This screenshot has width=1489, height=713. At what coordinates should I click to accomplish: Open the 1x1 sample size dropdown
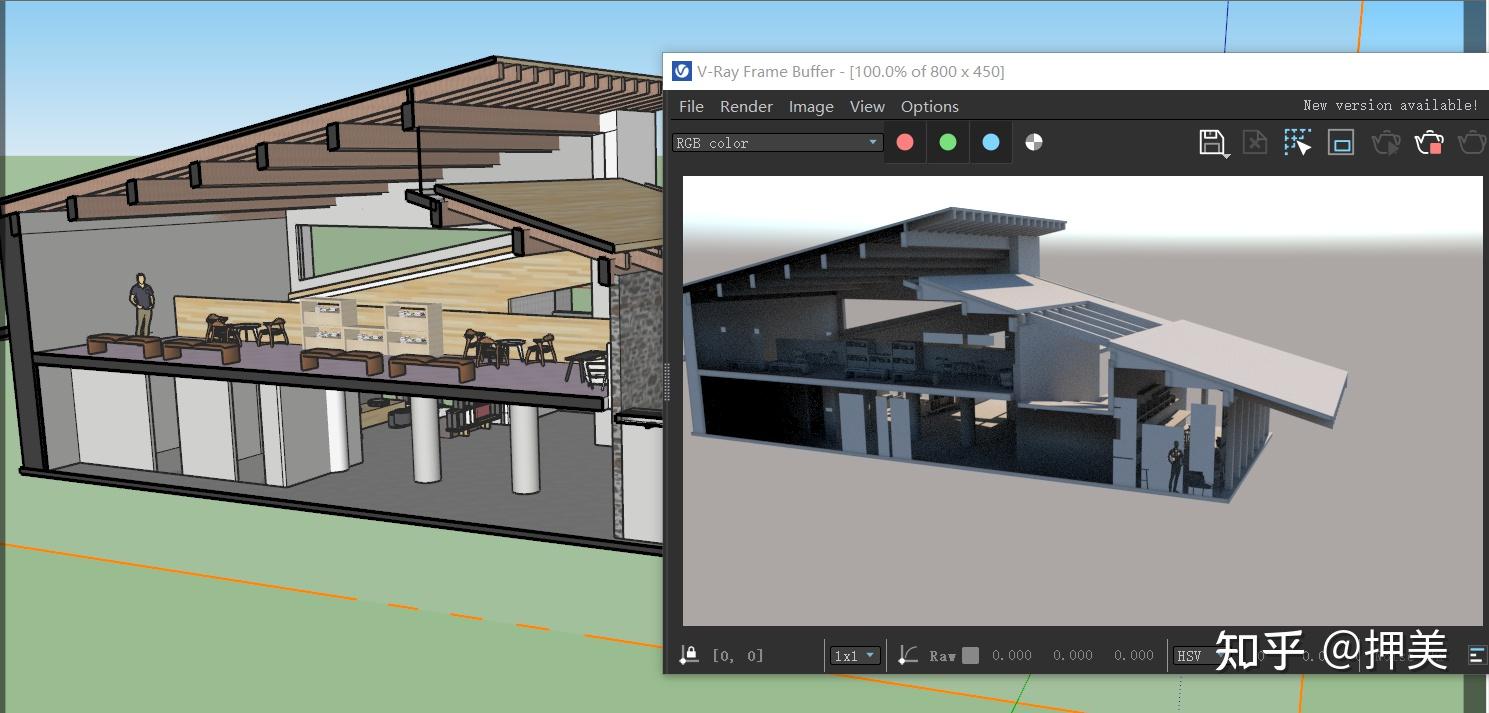pos(855,656)
